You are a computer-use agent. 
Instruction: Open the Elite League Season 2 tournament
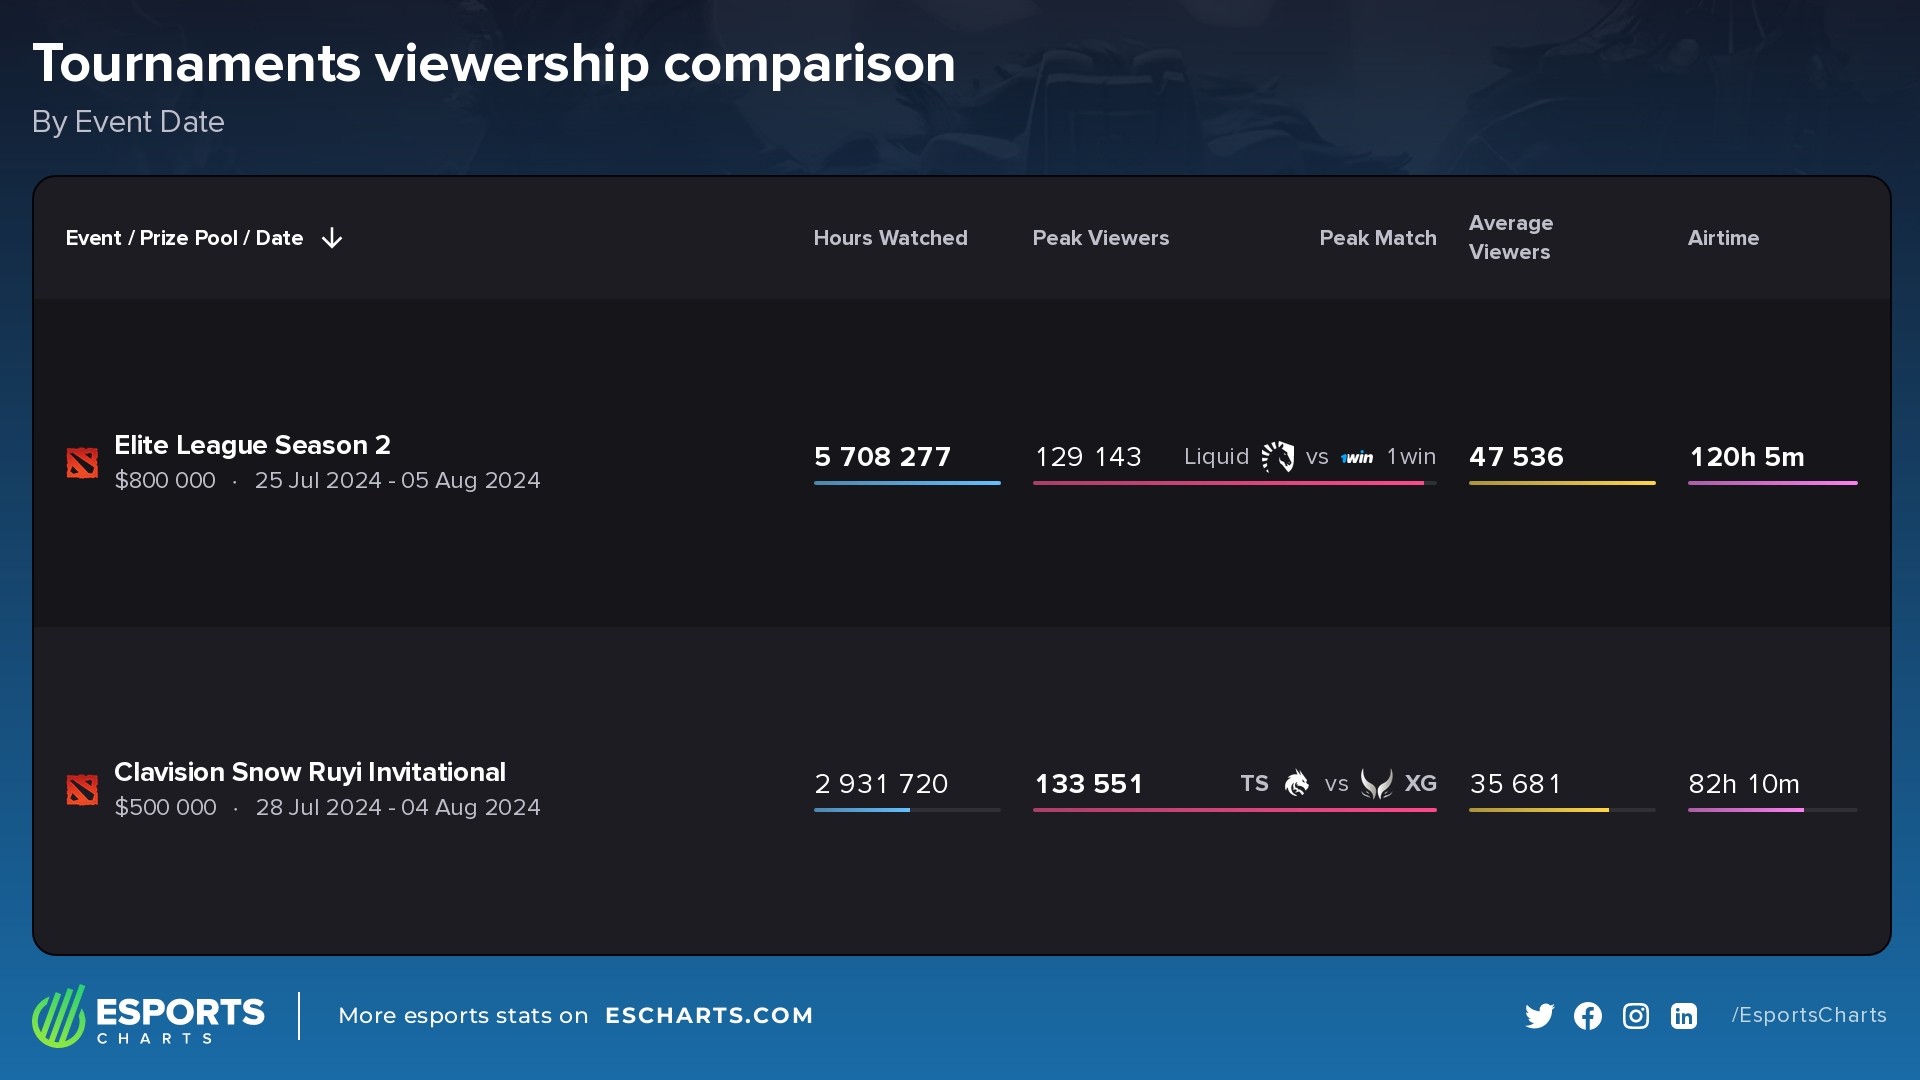(252, 445)
